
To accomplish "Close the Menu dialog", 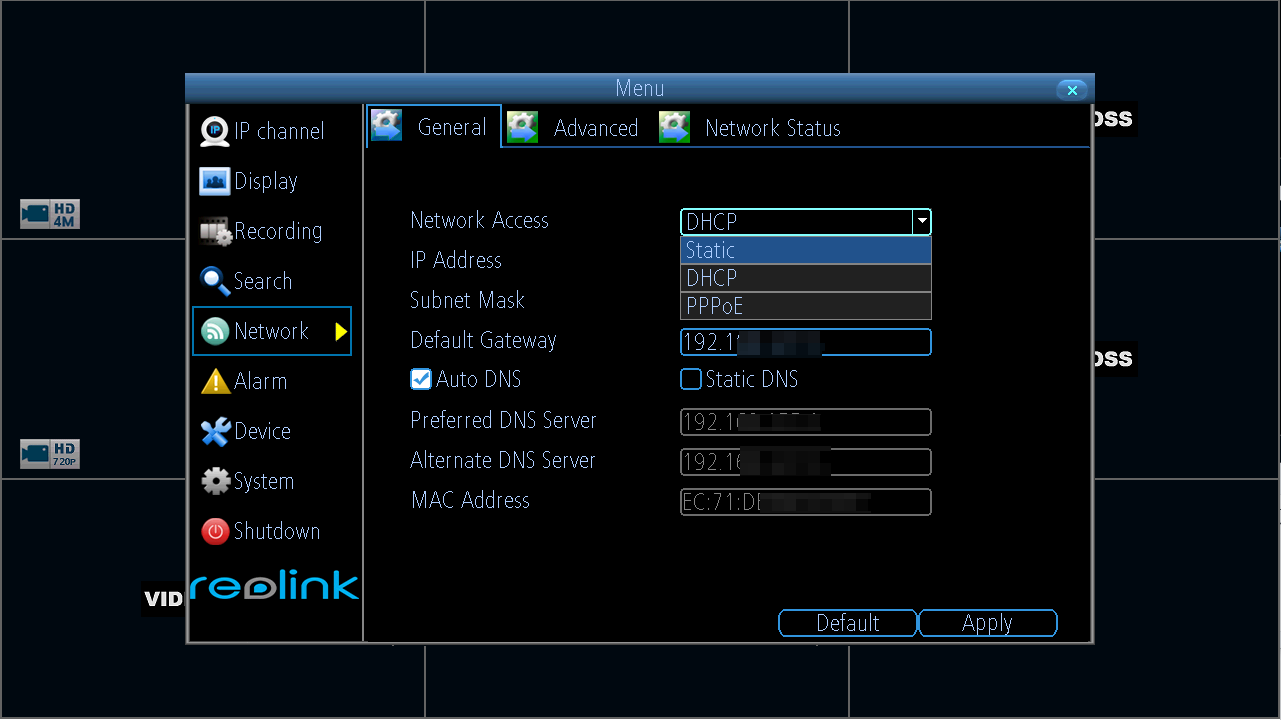I will (1072, 90).
